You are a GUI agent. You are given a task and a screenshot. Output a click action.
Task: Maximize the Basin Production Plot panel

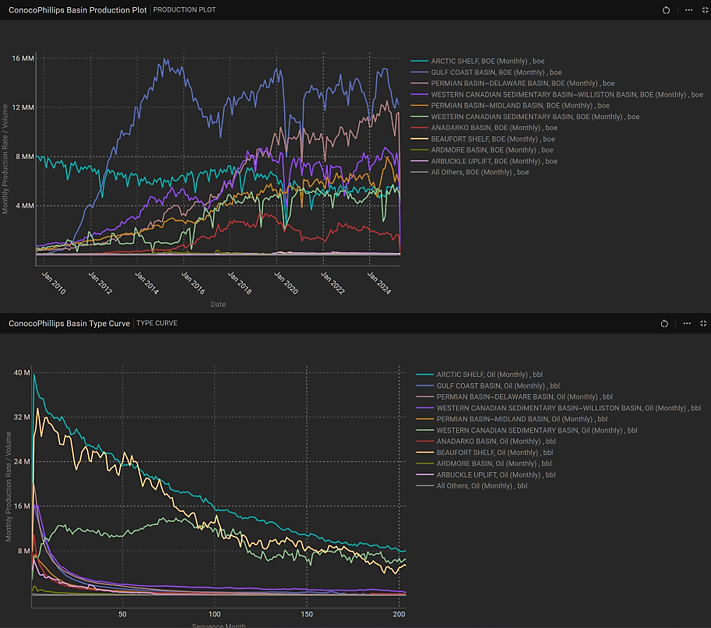point(705,10)
